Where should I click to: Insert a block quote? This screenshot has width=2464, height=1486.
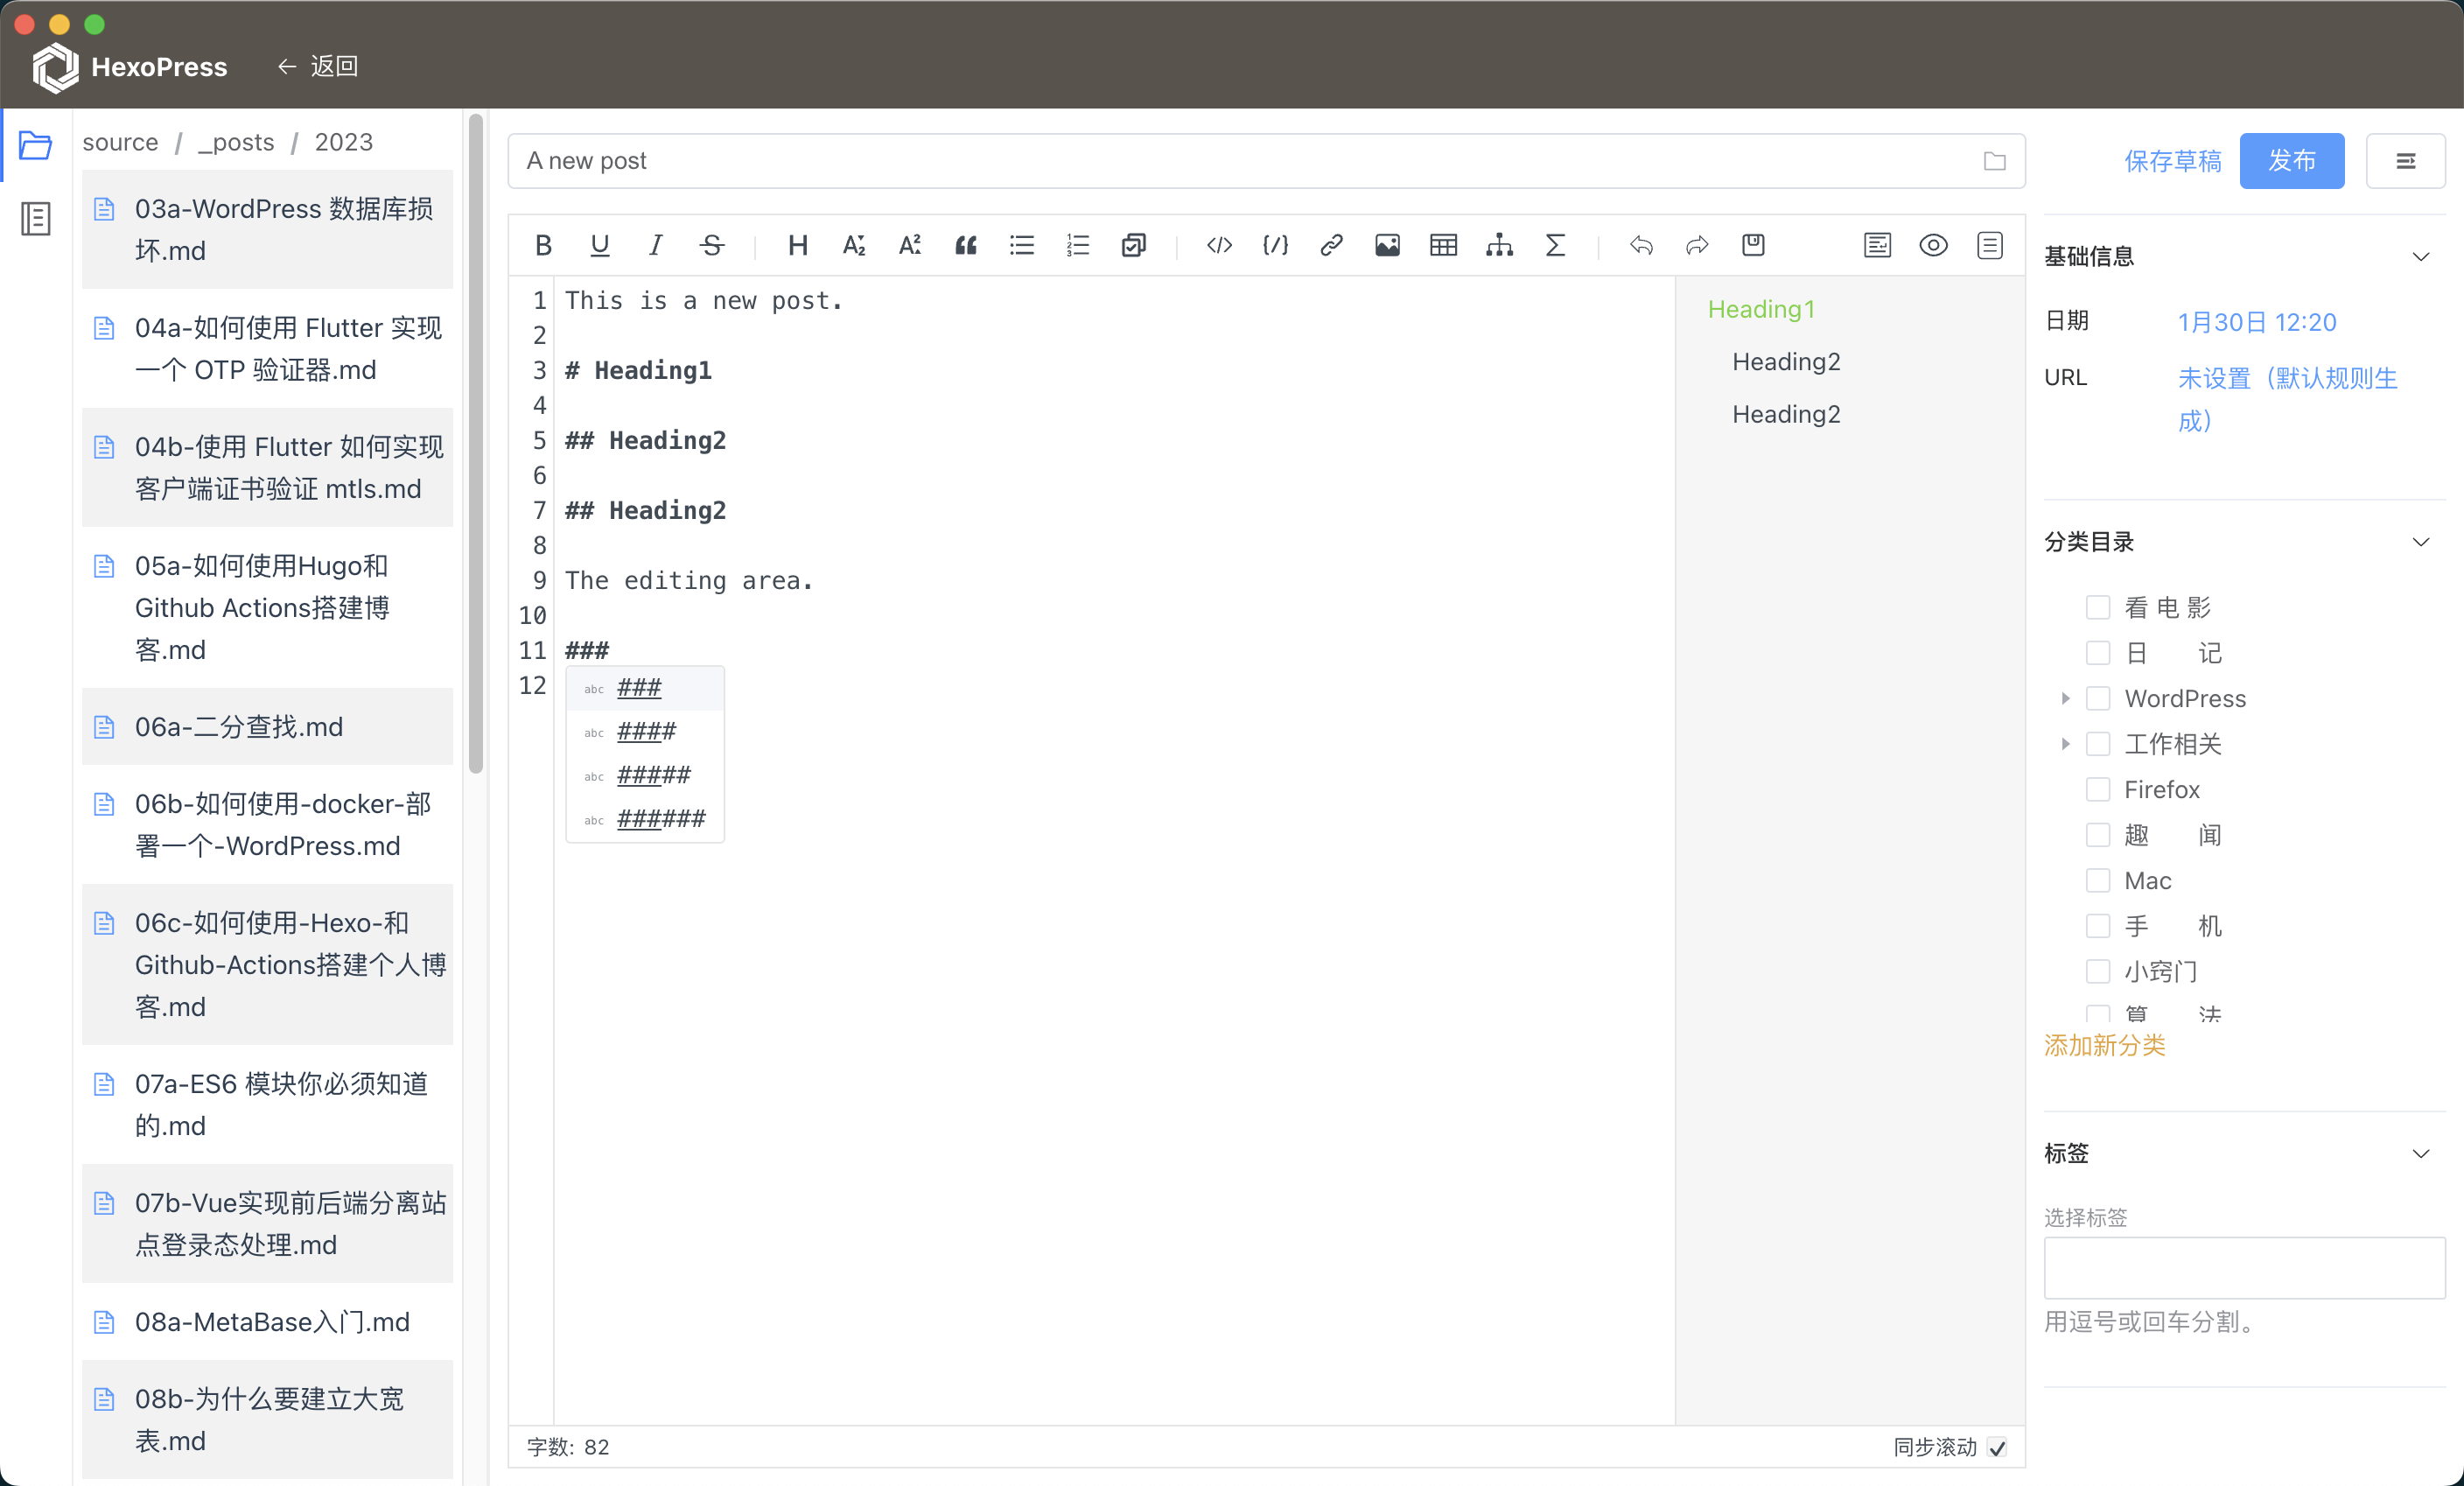click(965, 245)
